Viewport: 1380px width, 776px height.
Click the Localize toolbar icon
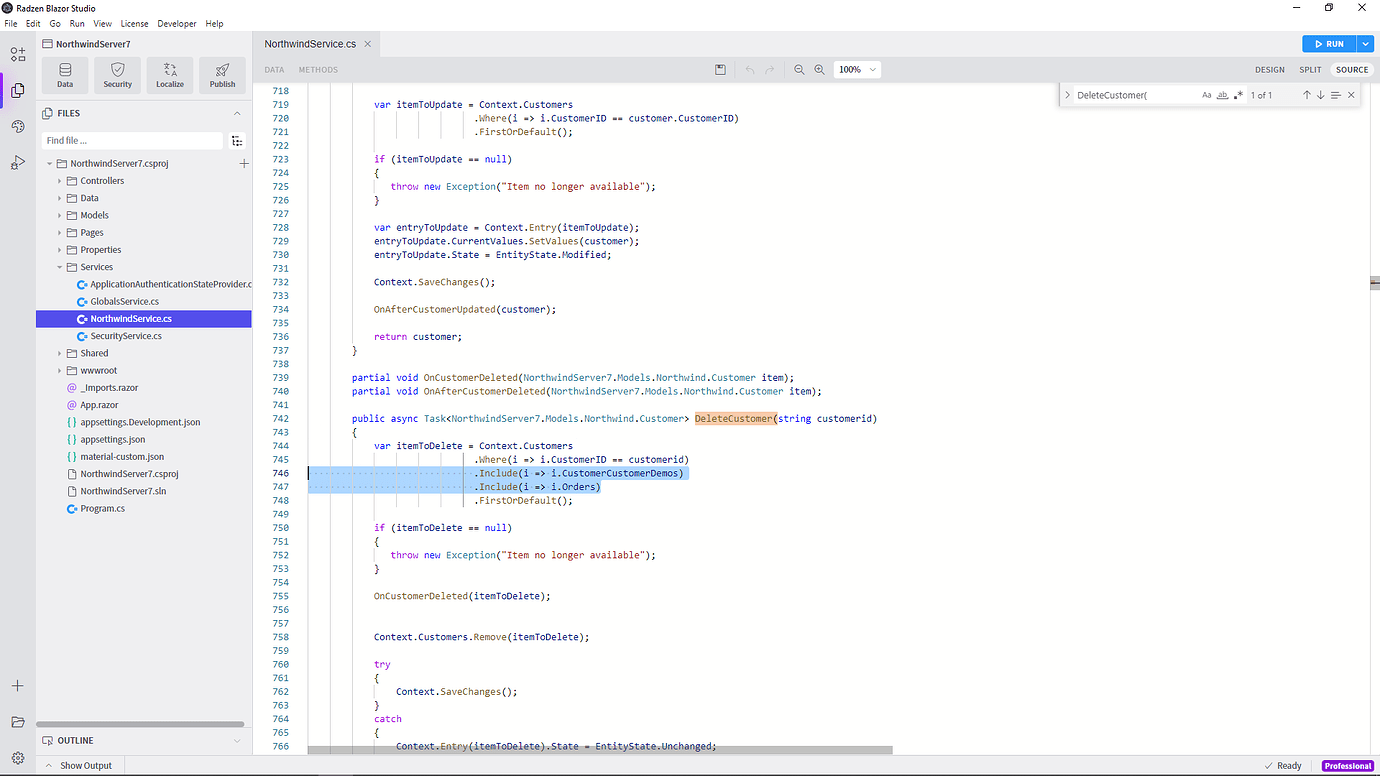(170, 75)
